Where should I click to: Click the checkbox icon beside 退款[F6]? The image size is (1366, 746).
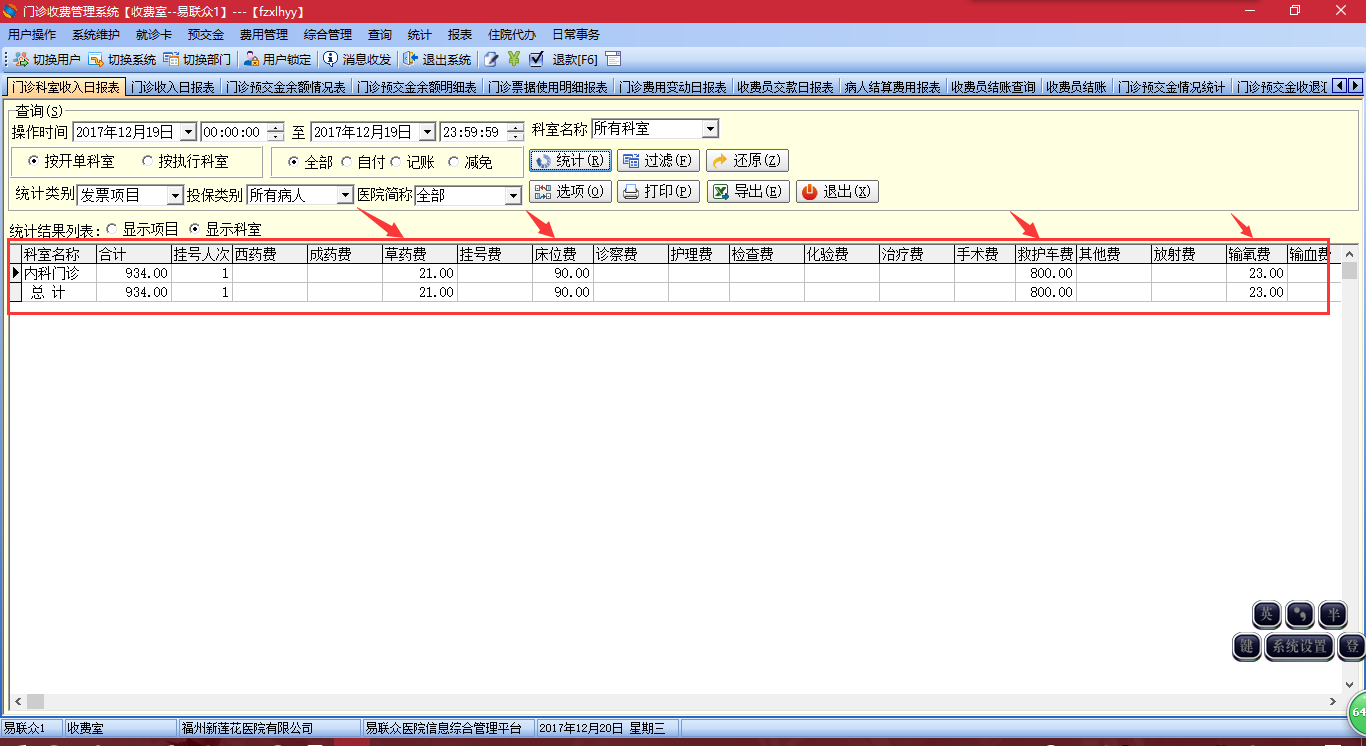tap(536, 59)
